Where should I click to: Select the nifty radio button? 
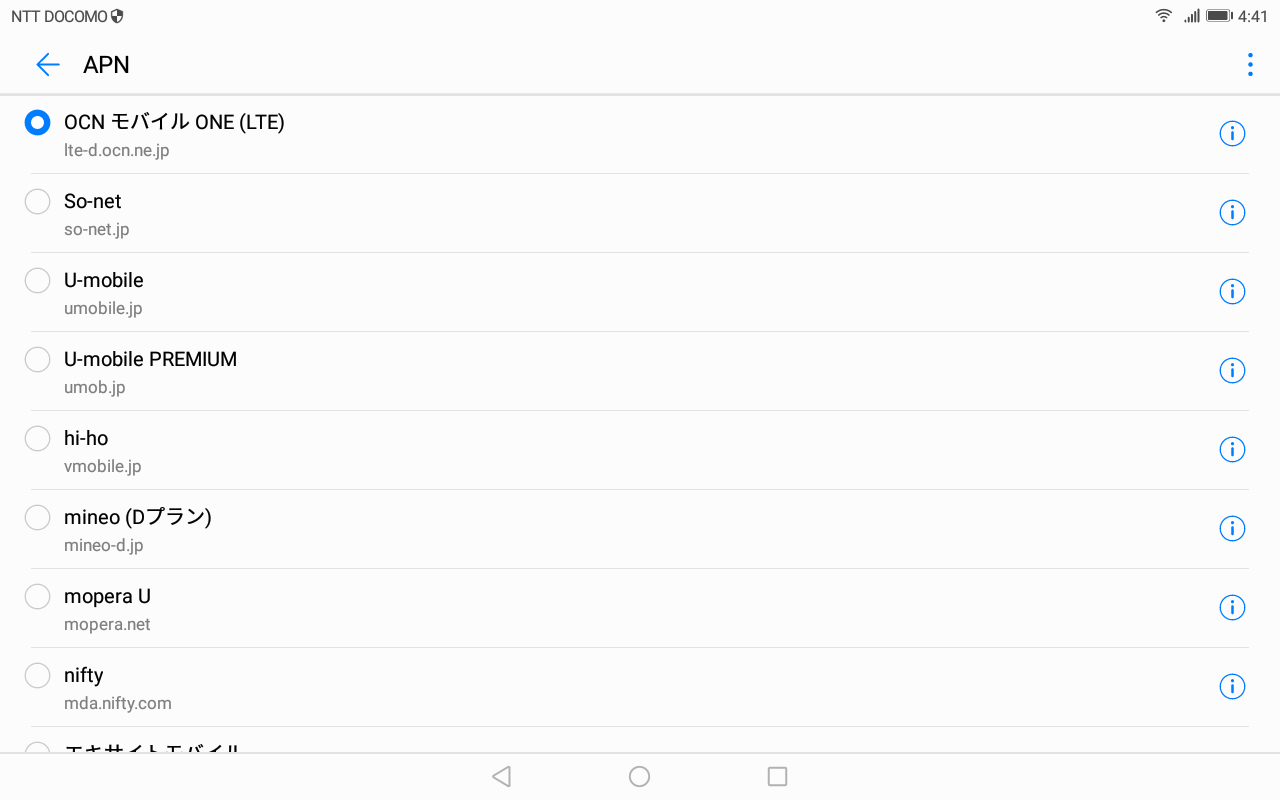37,676
